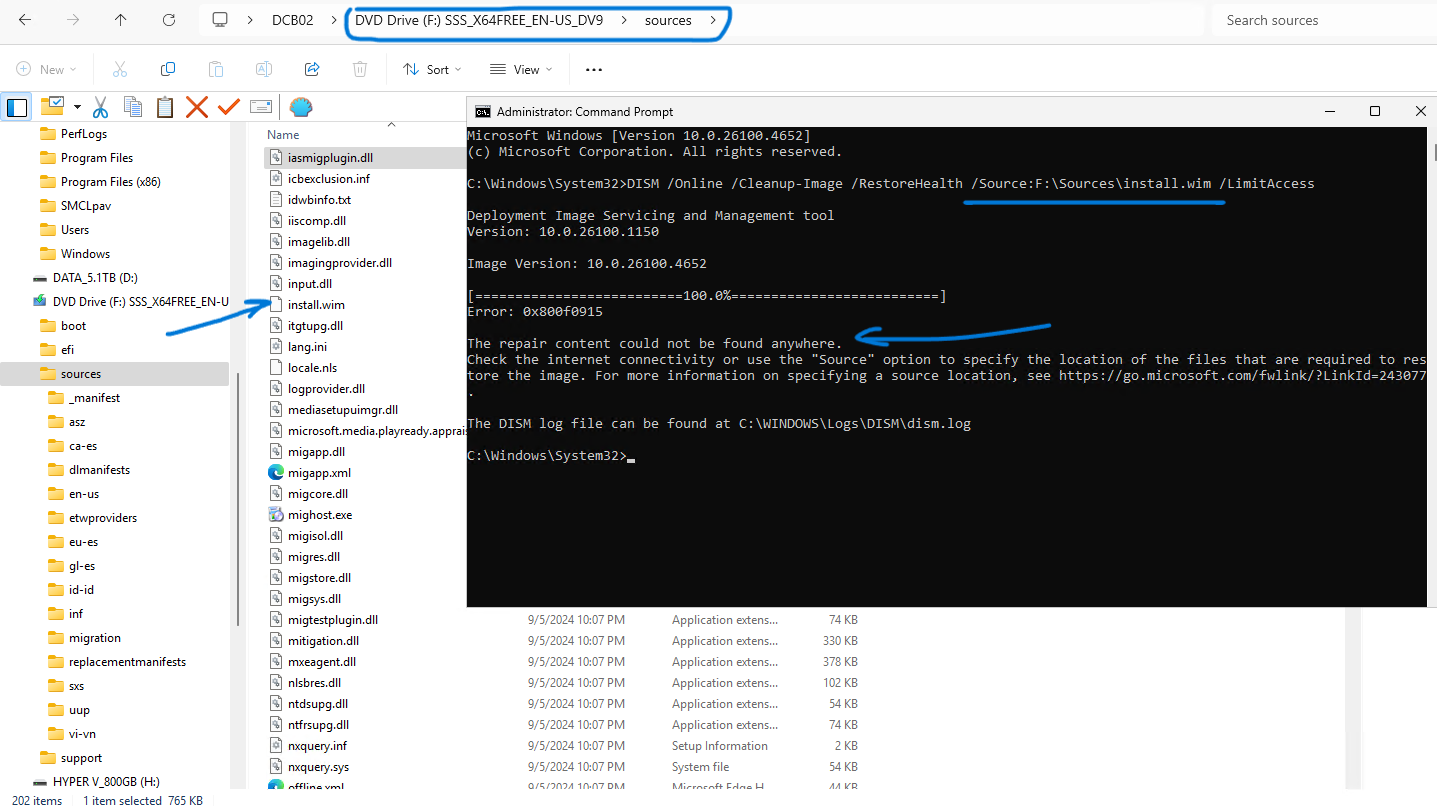This screenshot has height=810, width=1437.
Task: Refresh the sources folder view
Action: coord(169,20)
